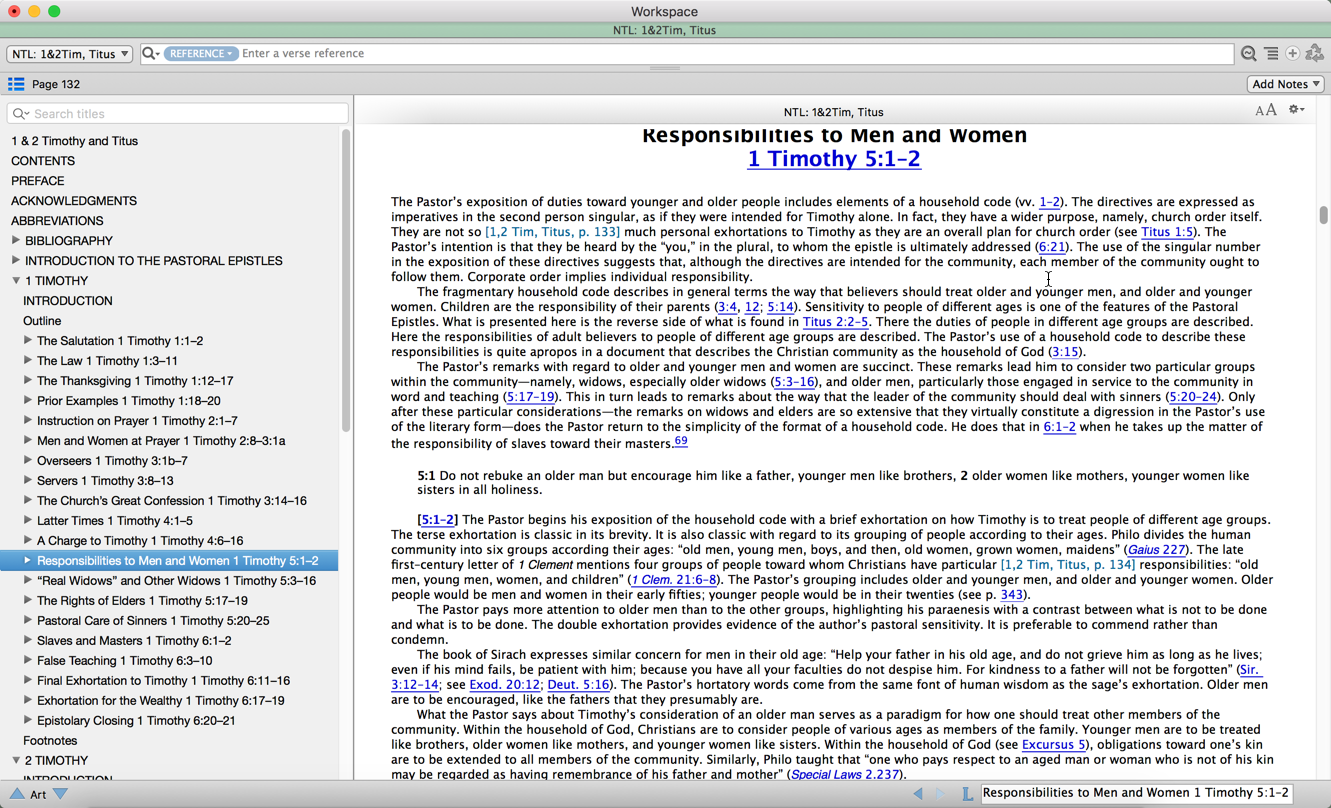1331x808 pixels.
Task: Expand INTRODUCTION TO THE PASTORAL EPISTLES
Action: (16, 260)
